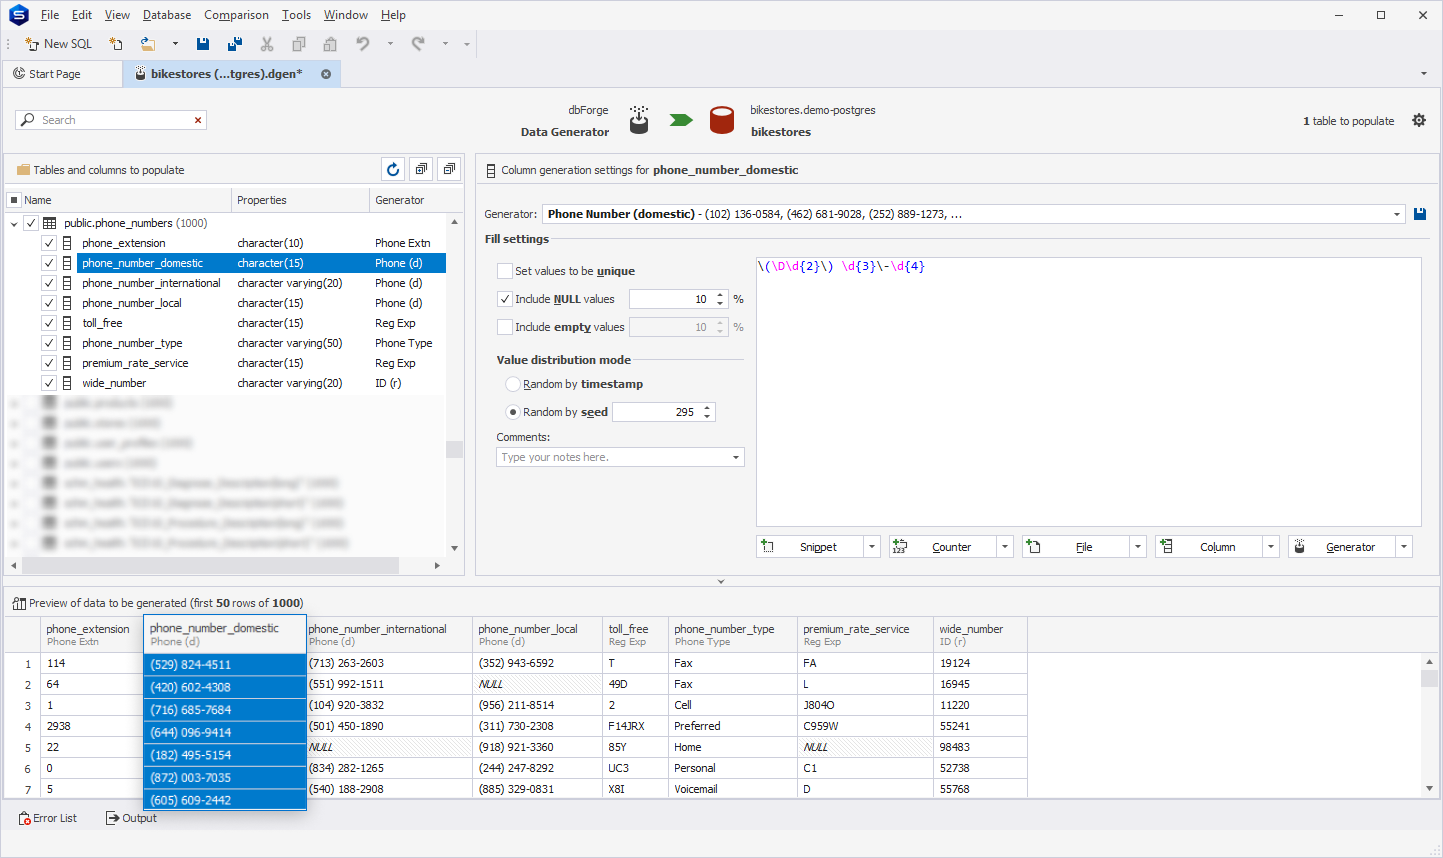The image size is (1443, 858).
Task: Click the Expand All icon in tables panel
Action: tap(421, 169)
